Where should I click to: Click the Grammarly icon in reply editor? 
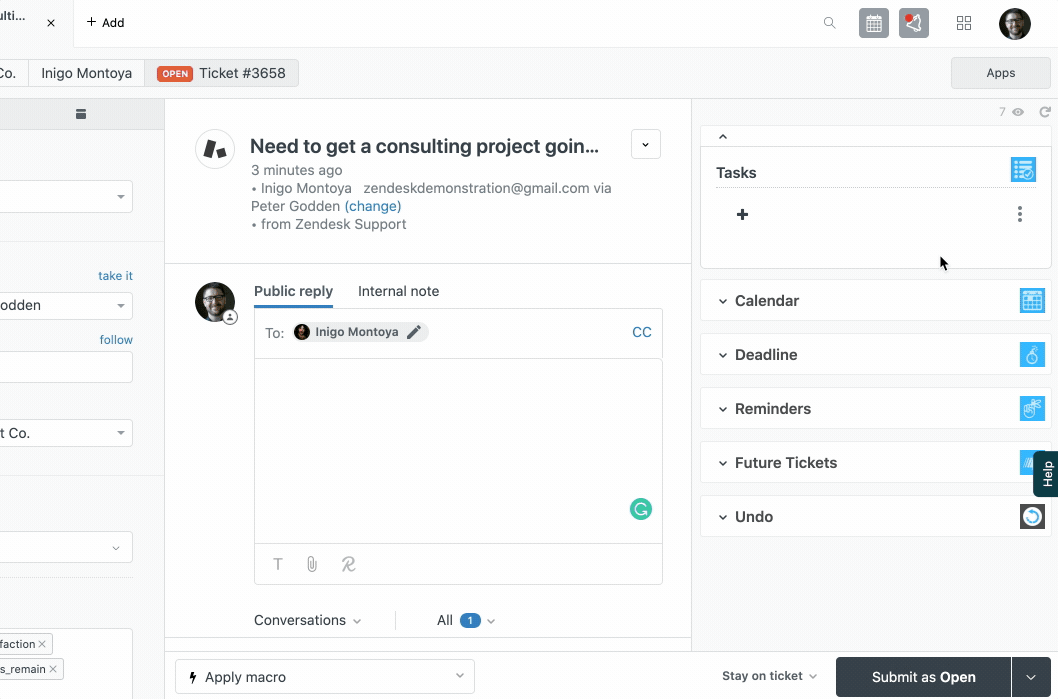(641, 509)
